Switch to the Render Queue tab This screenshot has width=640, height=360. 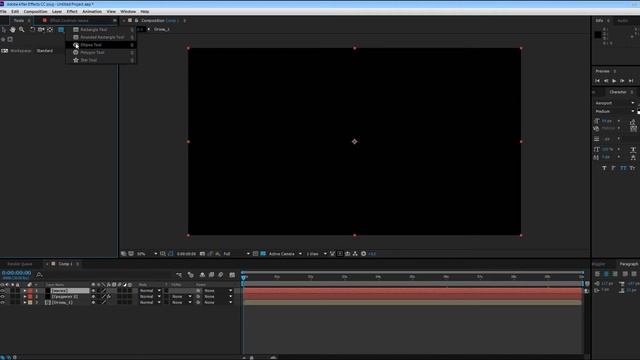[x=20, y=264]
